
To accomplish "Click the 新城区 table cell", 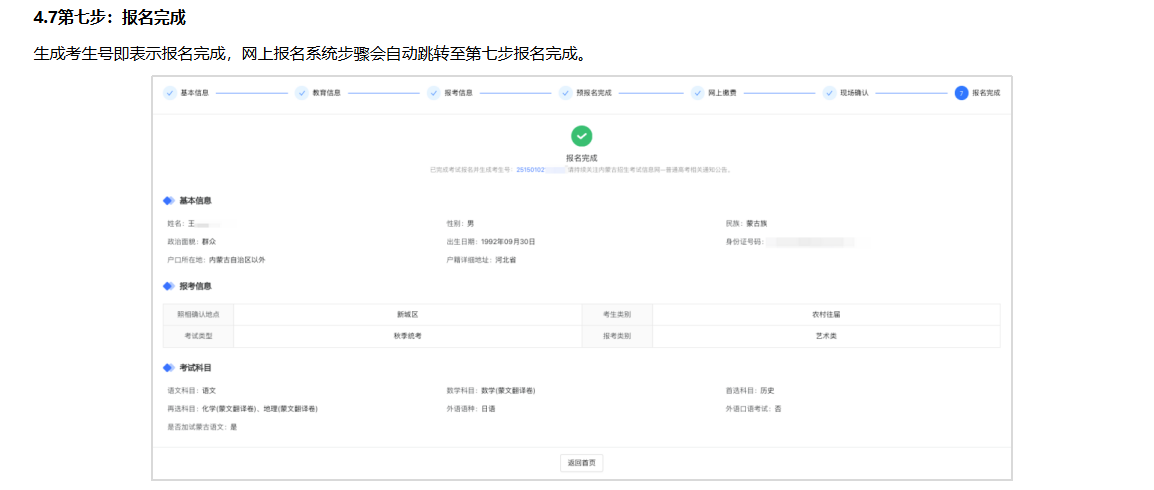I will point(407,314).
